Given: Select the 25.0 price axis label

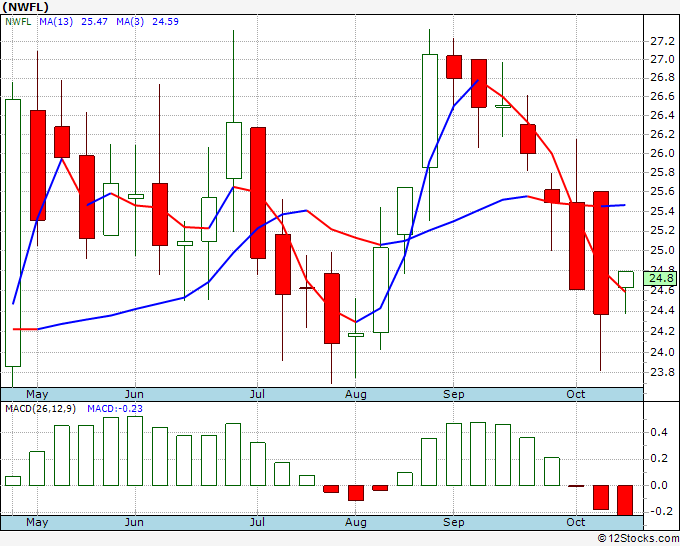Looking at the screenshot, I should pos(662,250).
